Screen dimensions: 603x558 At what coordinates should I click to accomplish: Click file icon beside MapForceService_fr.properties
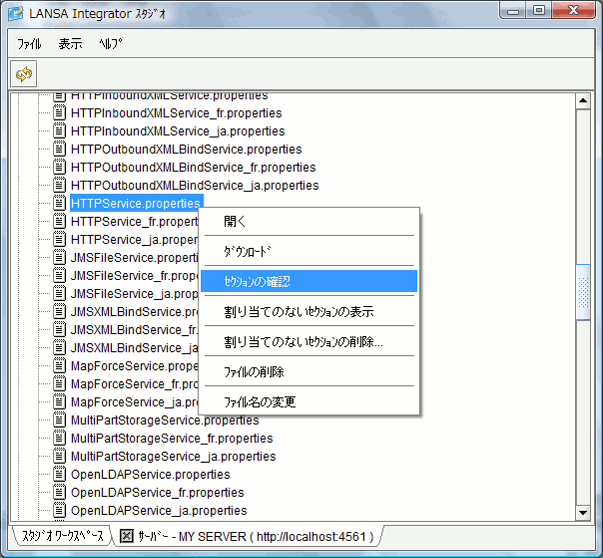[x=59, y=384]
